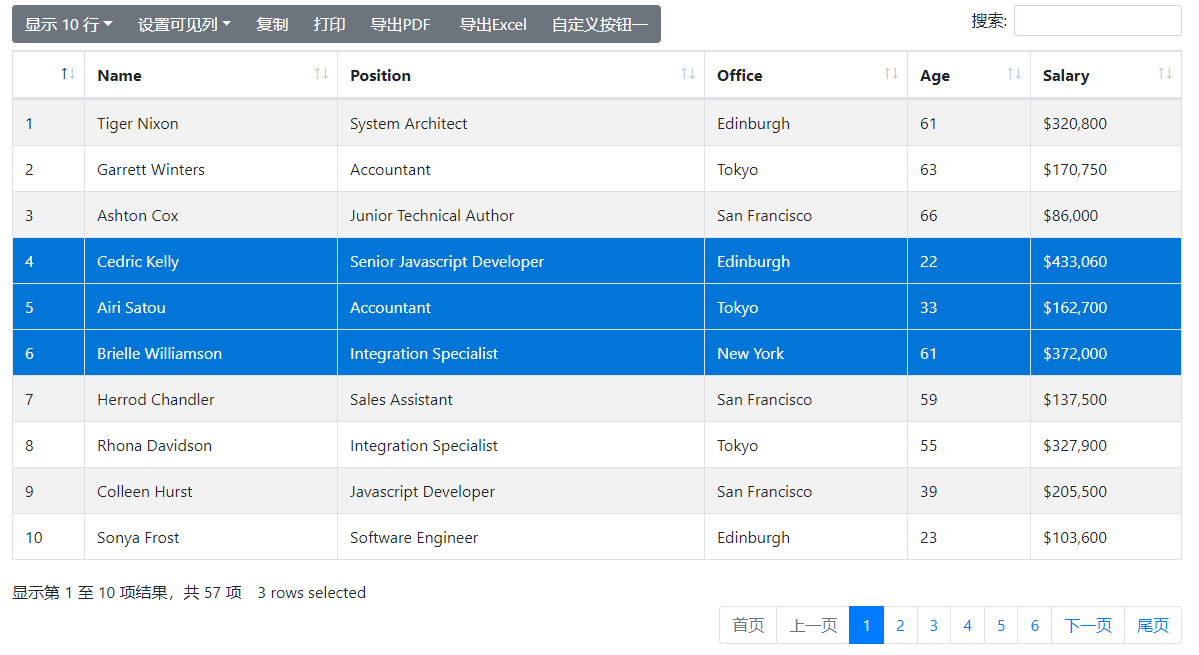Viewport: 1199px width, 655px height.
Task: Select the Sonya Frost name cell
Action: click(x=210, y=537)
